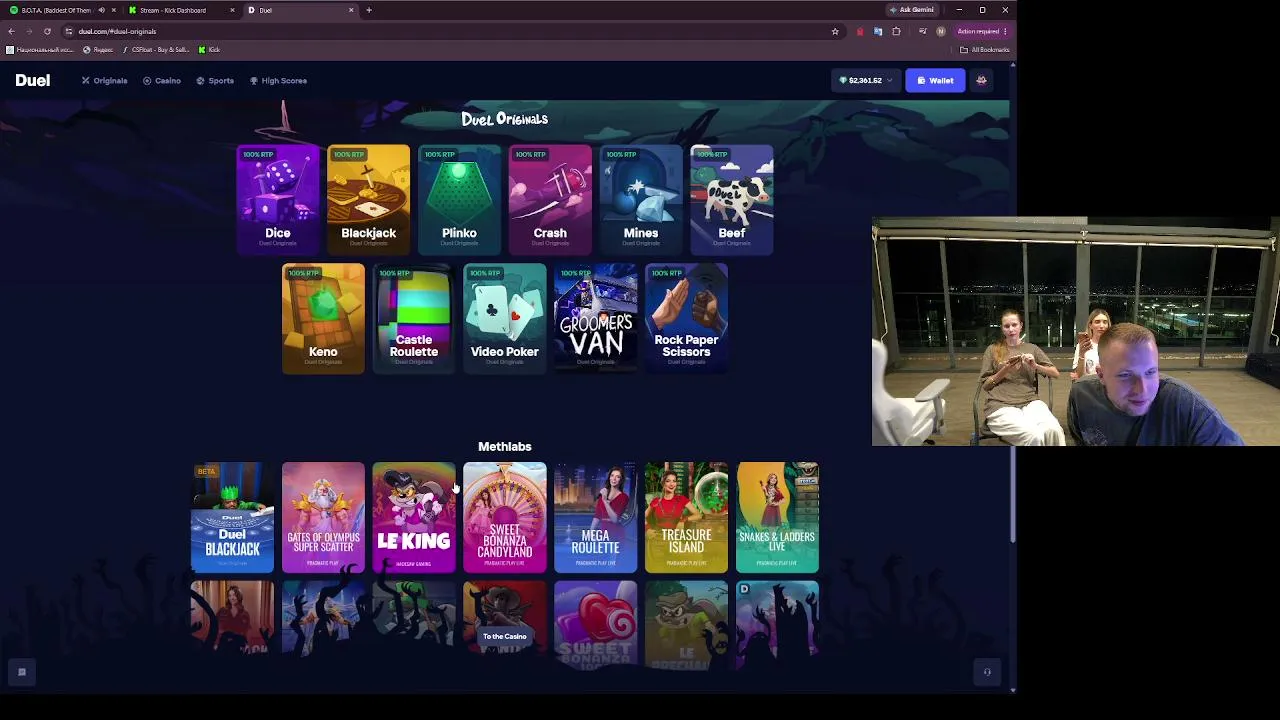
Task: Click the To the Casino button
Action: [x=504, y=636]
